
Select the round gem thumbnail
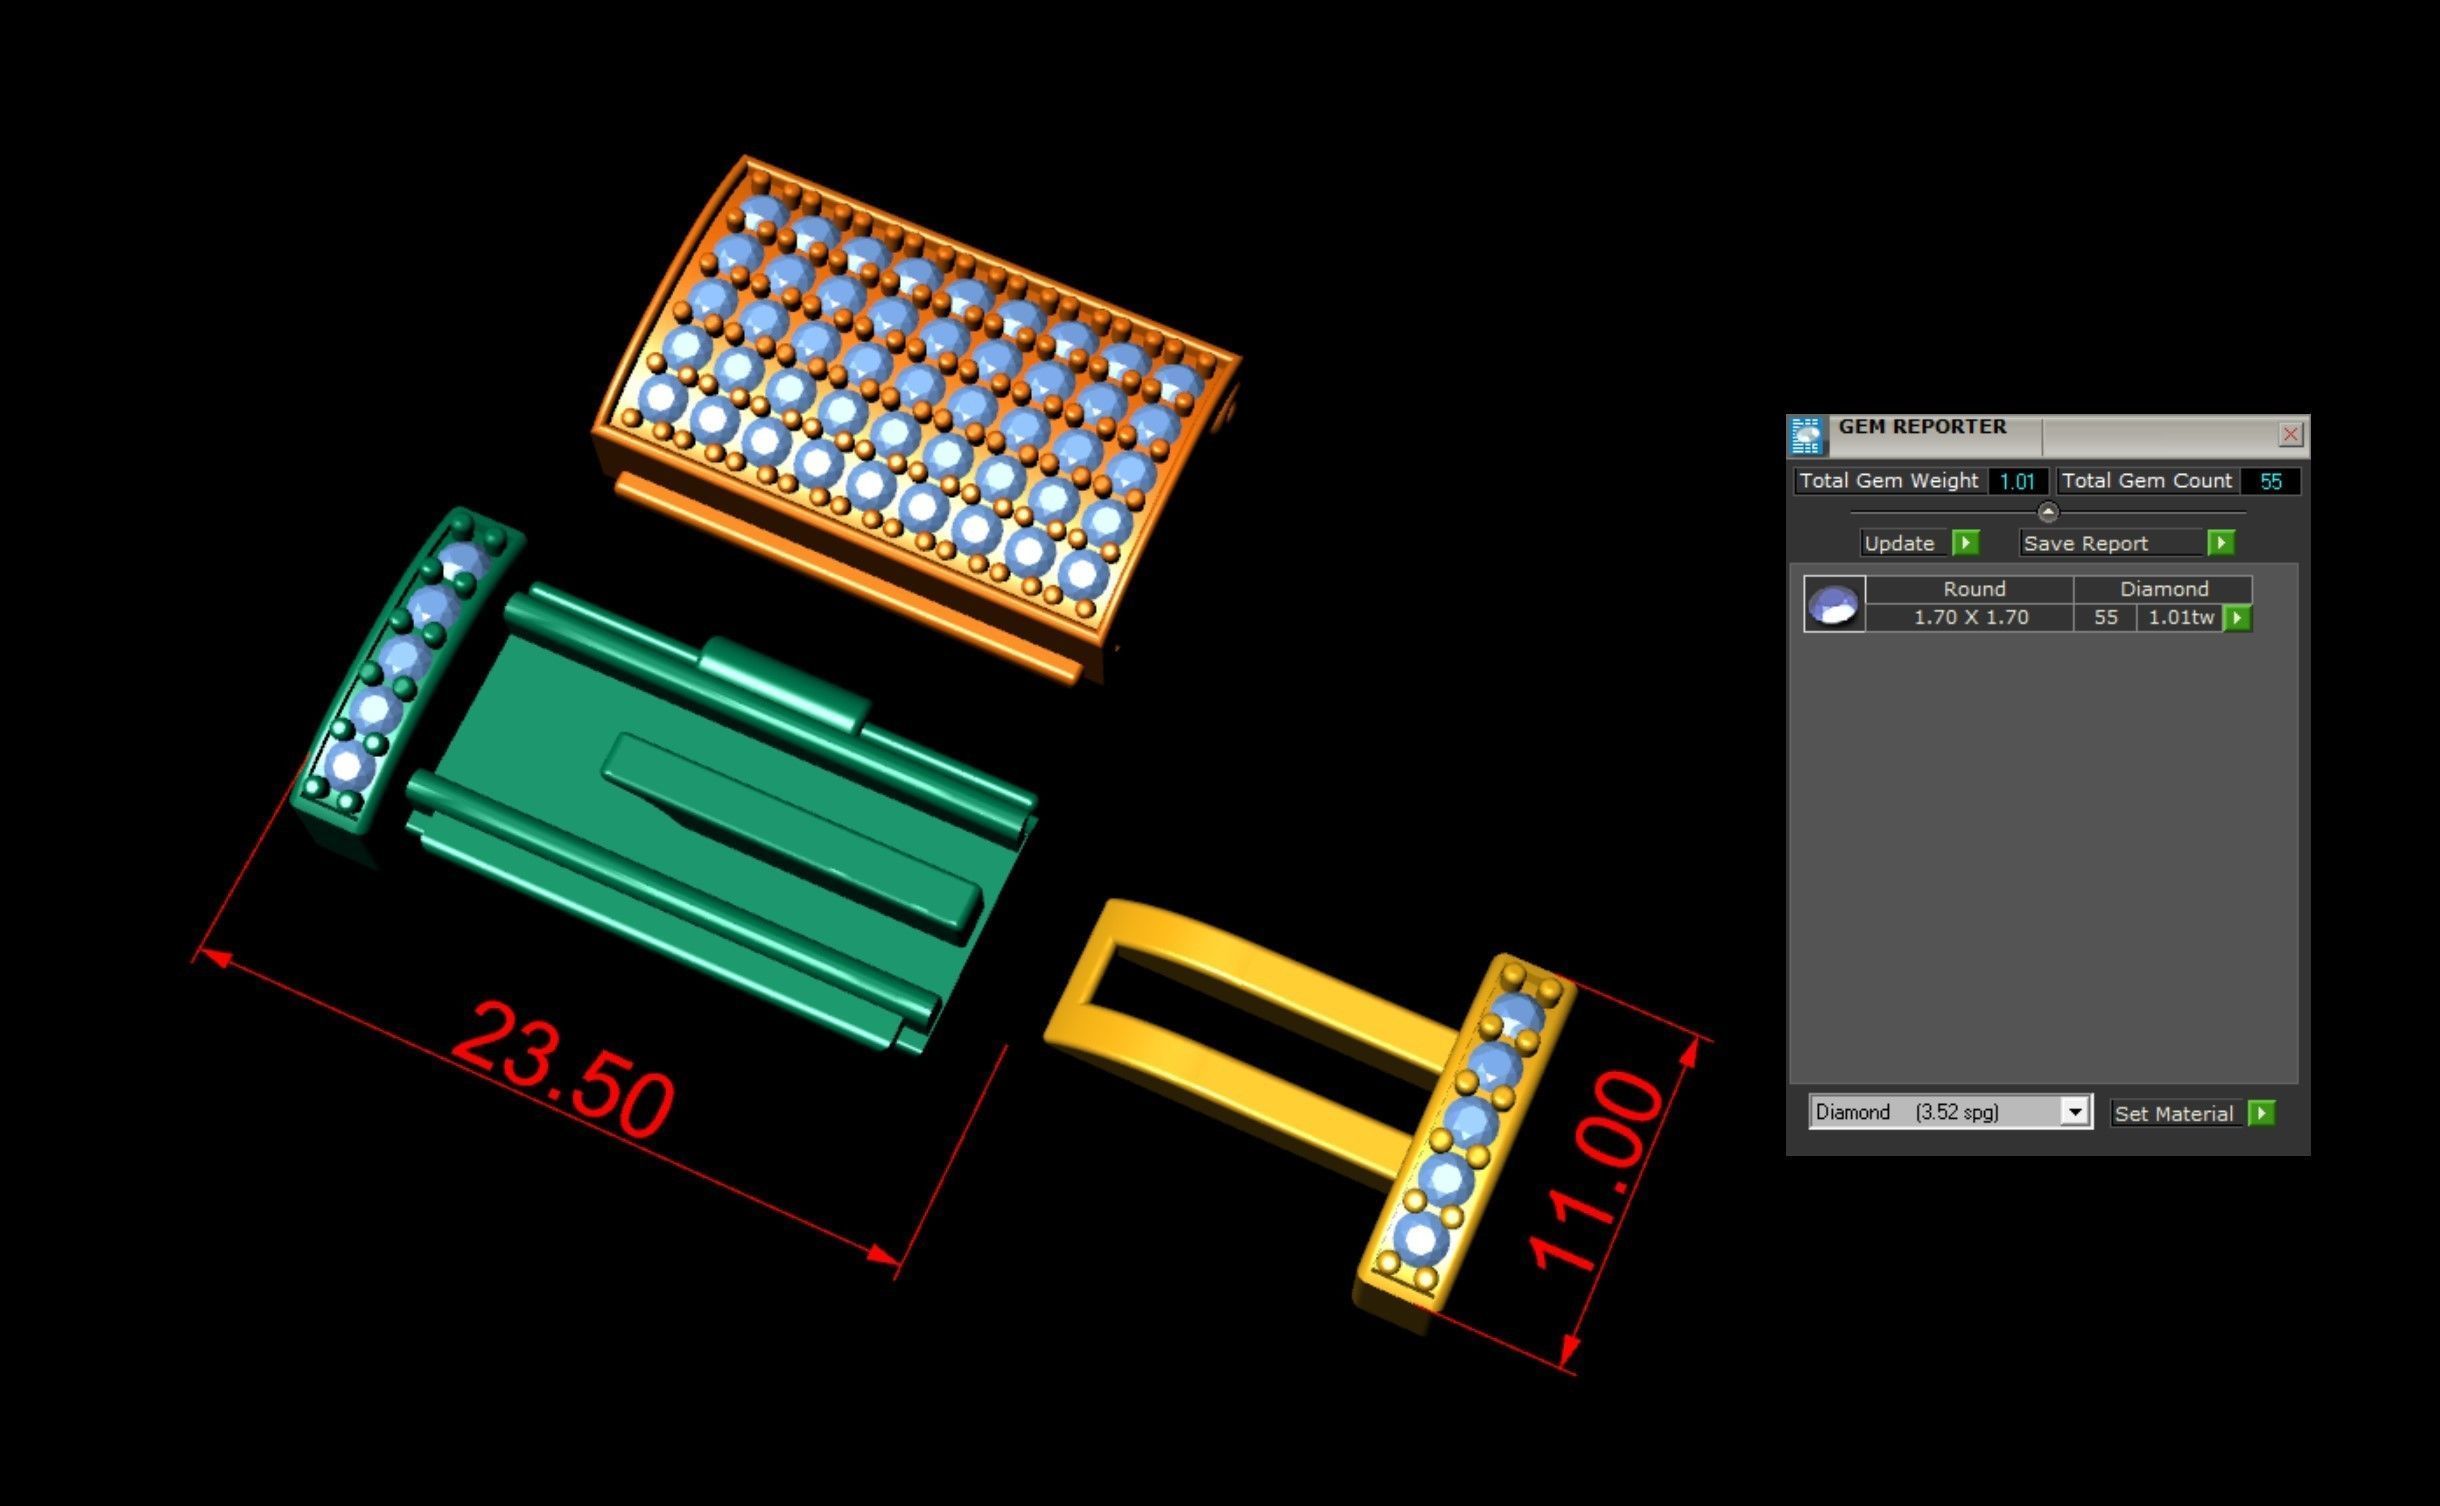[1834, 604]
